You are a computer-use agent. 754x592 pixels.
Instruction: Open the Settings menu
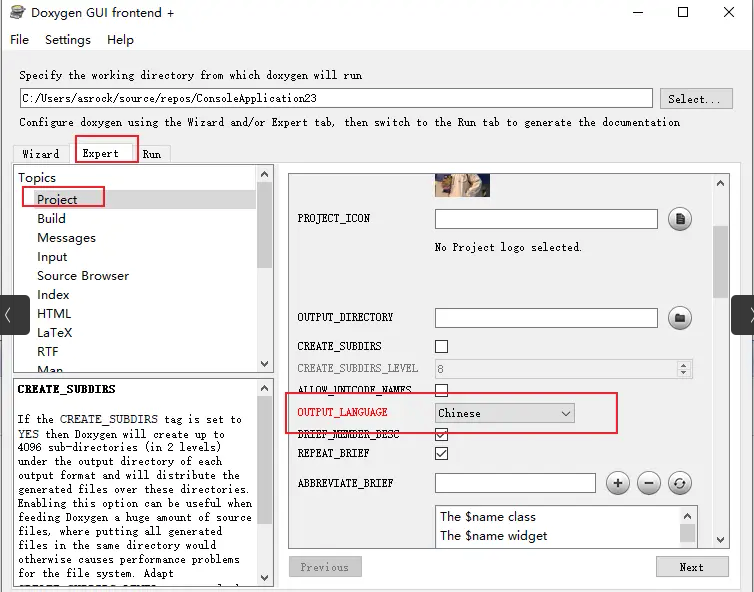coord(68,39)
